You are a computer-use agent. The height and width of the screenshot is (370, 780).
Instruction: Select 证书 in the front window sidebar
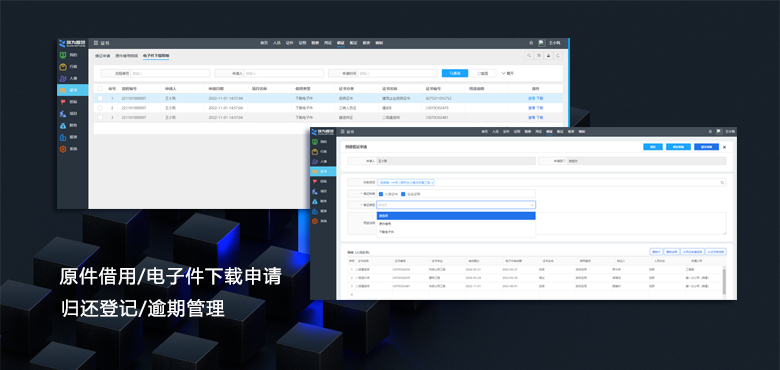[x=323, y=172]
